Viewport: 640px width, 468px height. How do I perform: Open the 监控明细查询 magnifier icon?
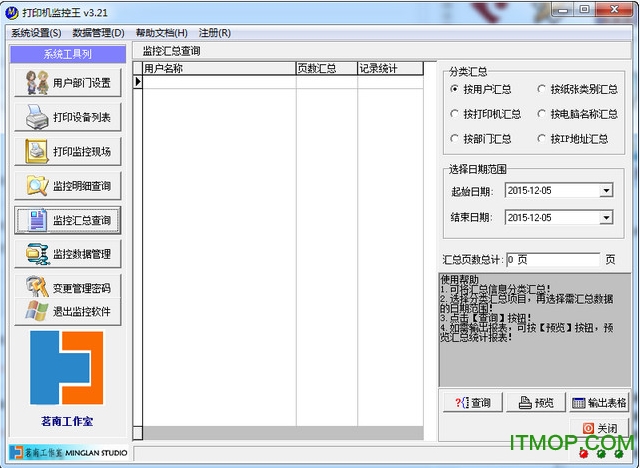tap(37, 186)
